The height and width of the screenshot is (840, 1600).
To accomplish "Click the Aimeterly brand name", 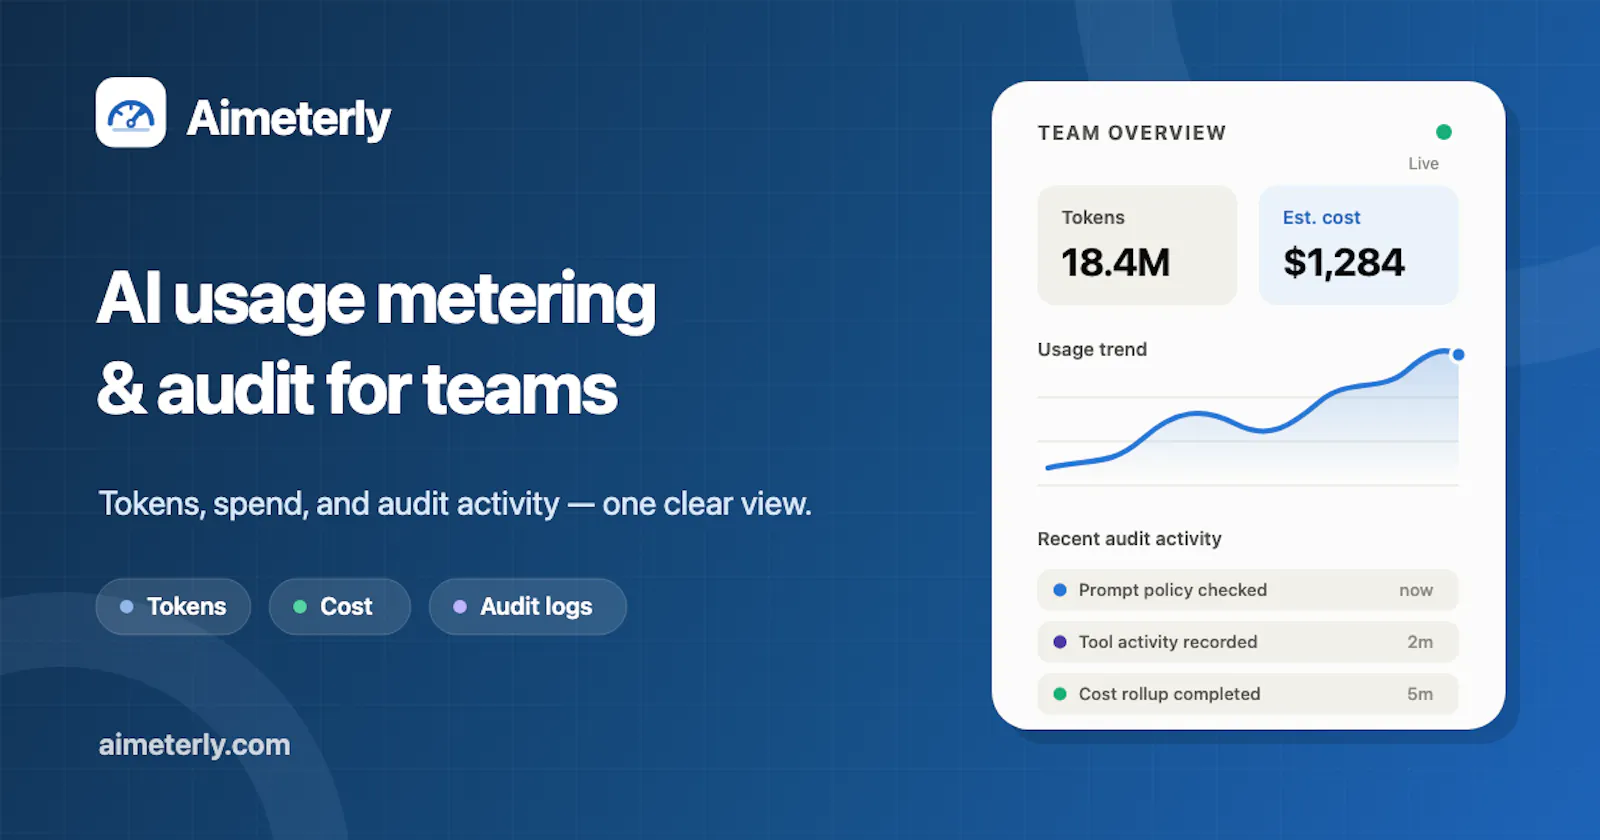I will pos(288,119).
